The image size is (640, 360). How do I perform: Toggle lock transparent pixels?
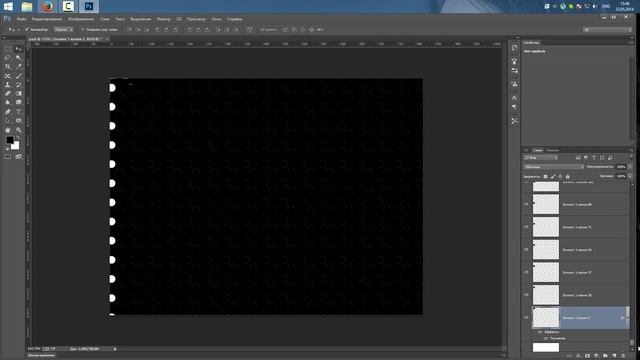tap(545, 176)
